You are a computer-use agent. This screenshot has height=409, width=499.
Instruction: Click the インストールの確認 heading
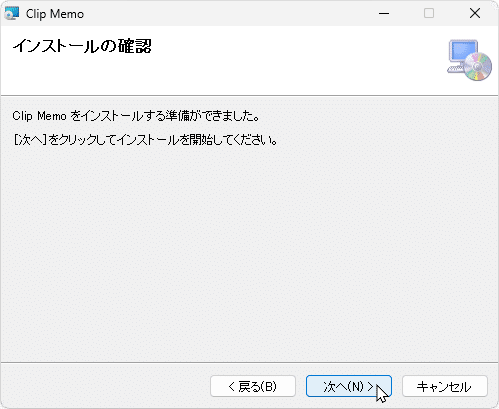82,46
